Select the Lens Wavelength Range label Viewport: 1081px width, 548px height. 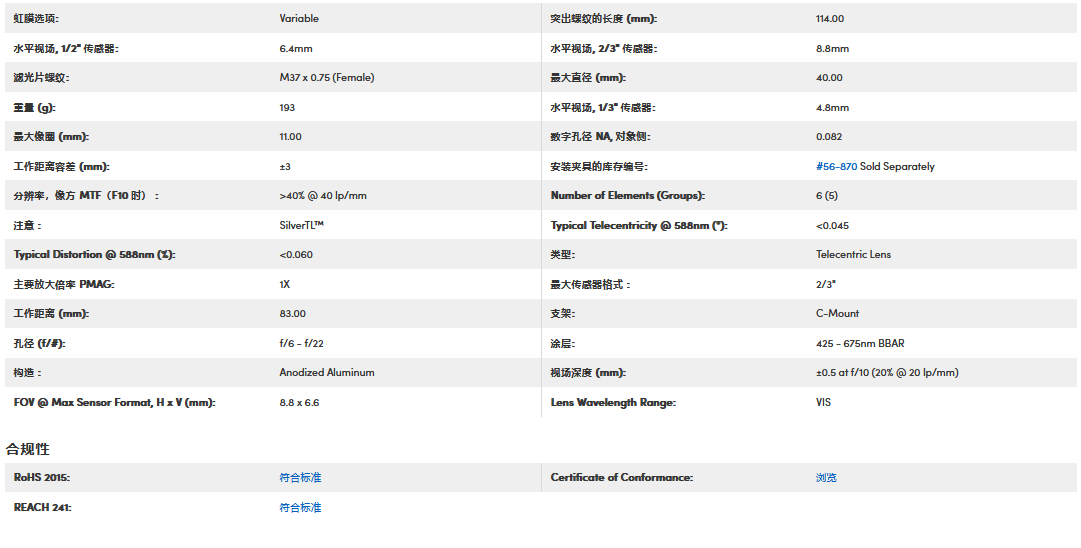613,403
